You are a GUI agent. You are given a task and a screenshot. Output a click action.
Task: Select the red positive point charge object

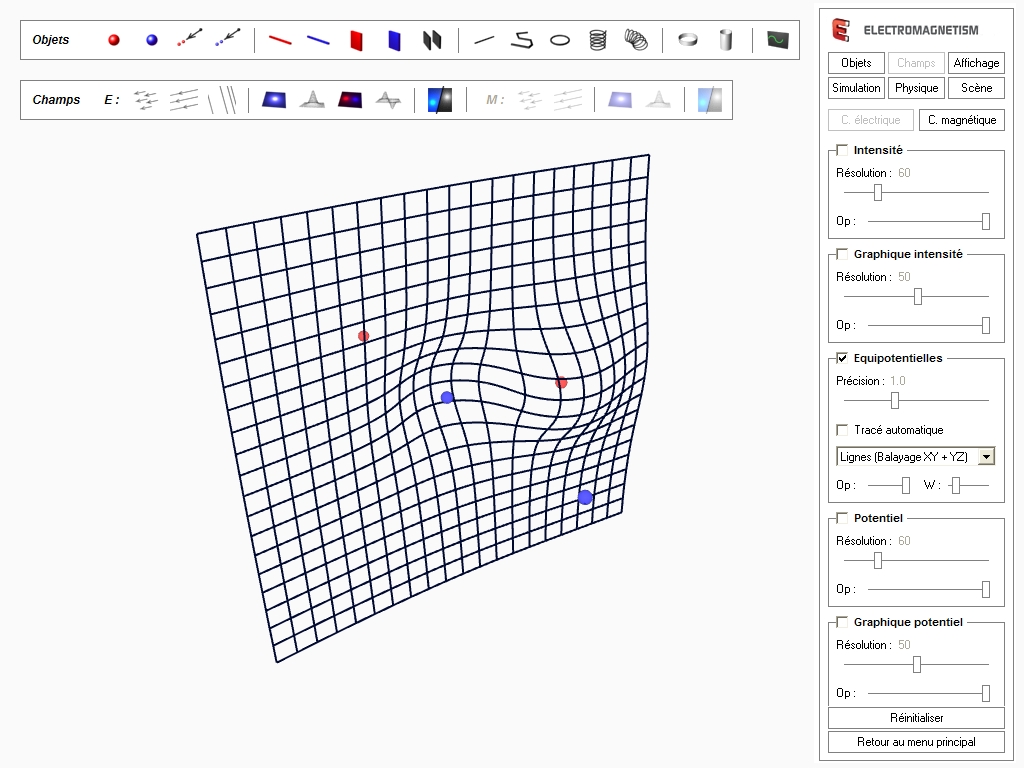tap(114, 40)
